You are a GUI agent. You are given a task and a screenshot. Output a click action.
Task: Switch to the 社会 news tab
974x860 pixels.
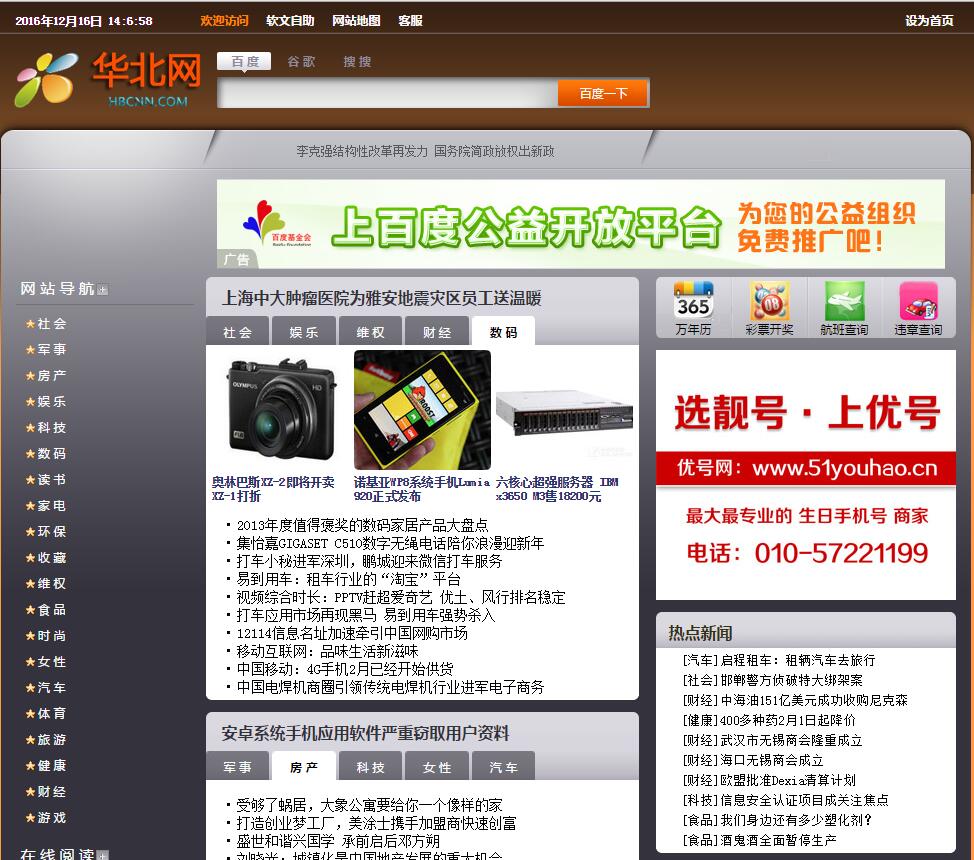click(237, 332)
